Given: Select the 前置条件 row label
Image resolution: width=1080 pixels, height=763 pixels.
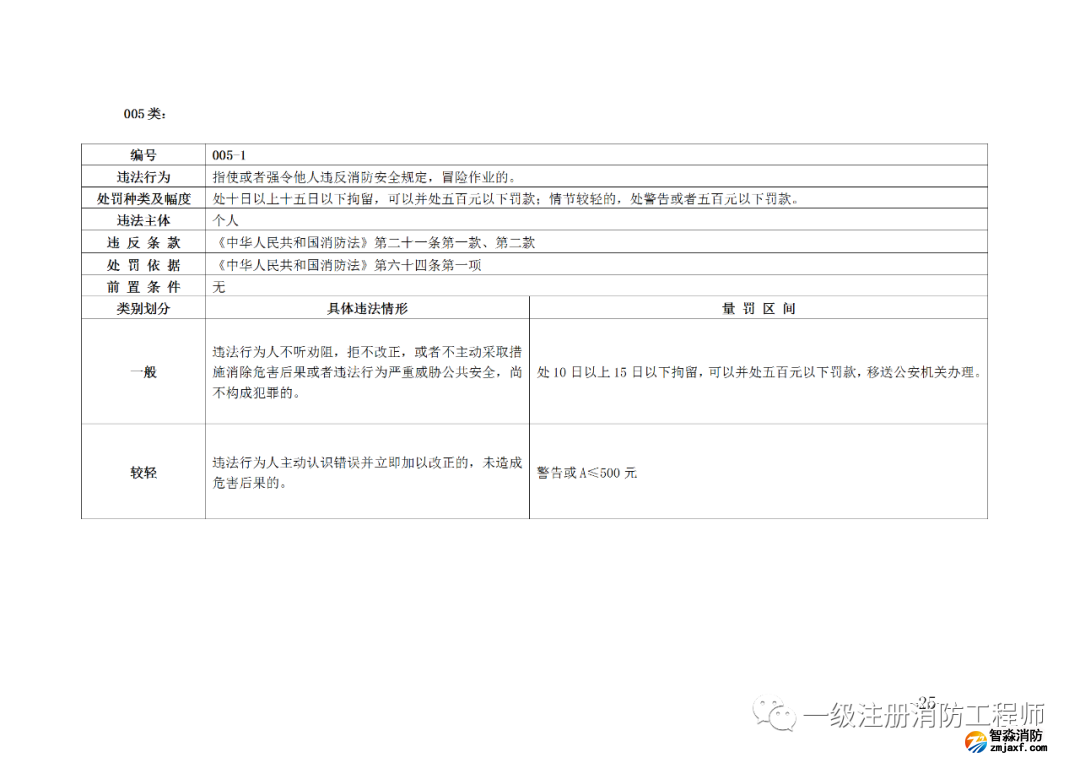Looking at the screenshot, I should pos(143,286).
